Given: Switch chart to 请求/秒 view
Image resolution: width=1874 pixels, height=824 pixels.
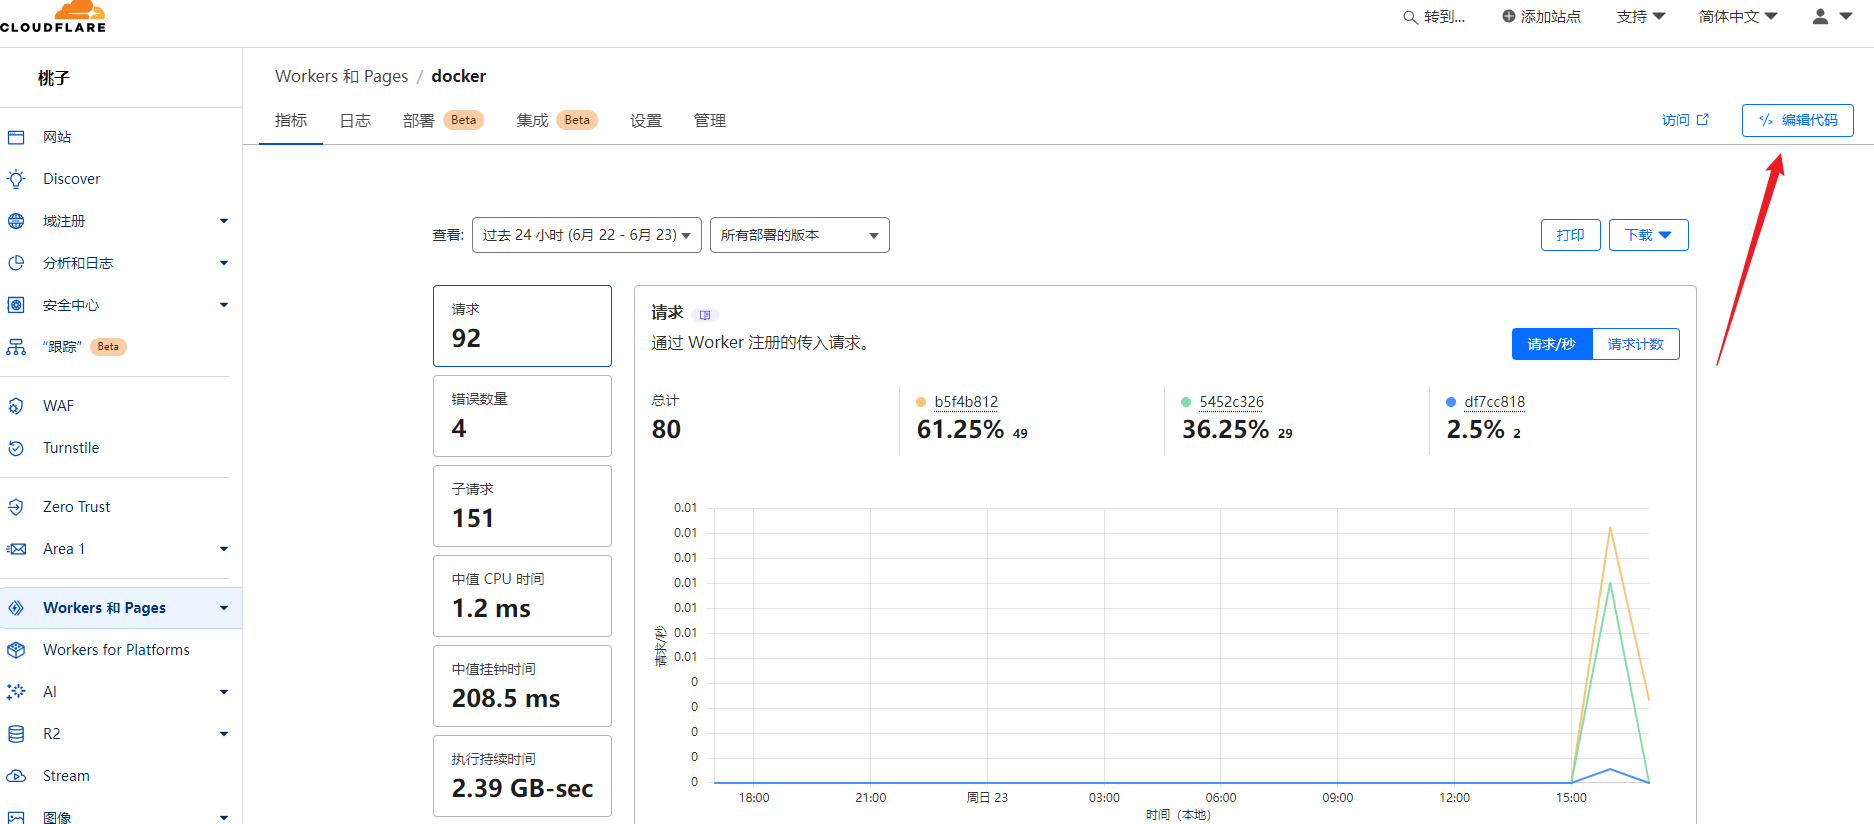Looking at the screenshot, I should [1551, 344].
